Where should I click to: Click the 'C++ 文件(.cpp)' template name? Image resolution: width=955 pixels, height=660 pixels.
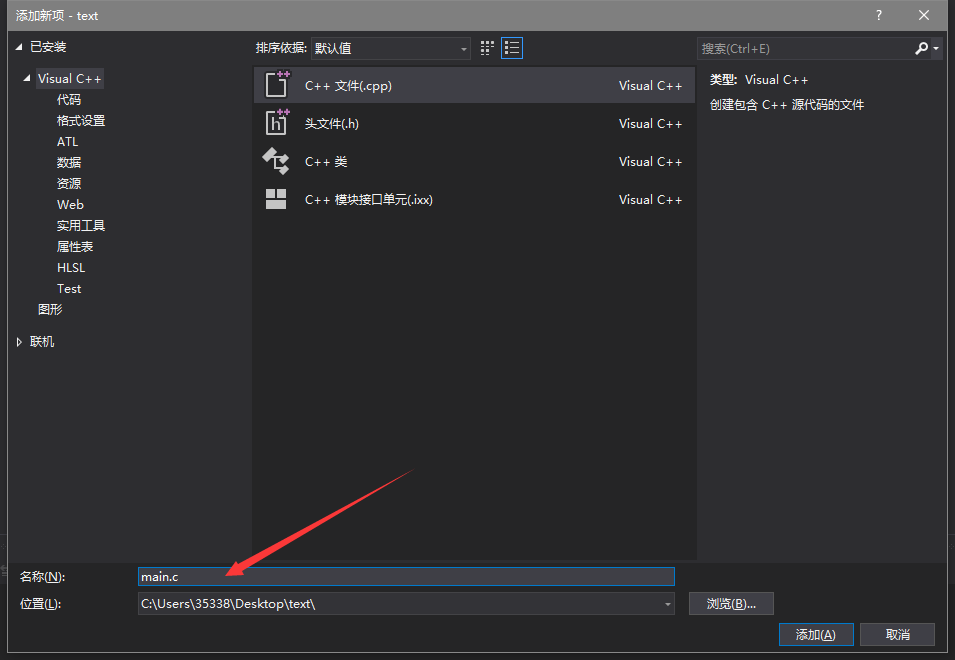coord(348,86)
